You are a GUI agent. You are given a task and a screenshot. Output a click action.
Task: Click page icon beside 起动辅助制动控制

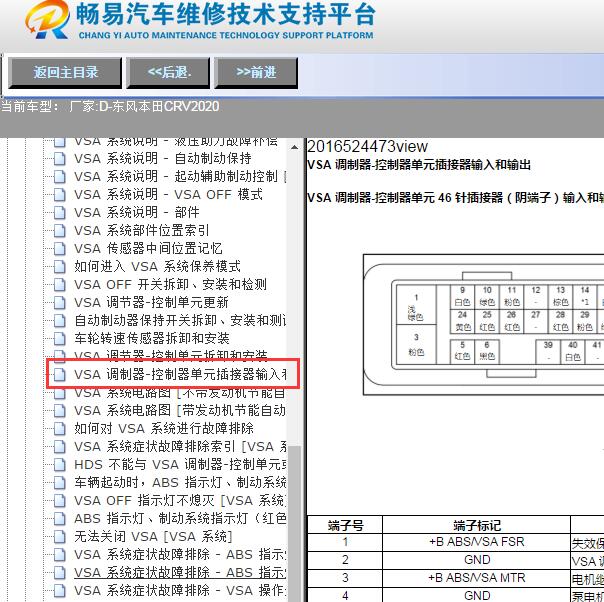60,176
